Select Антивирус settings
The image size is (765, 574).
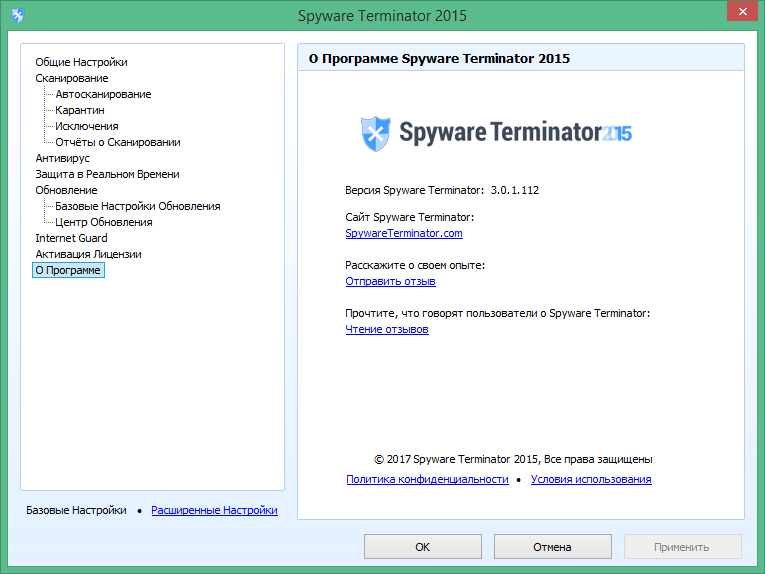tap(62, 158)
